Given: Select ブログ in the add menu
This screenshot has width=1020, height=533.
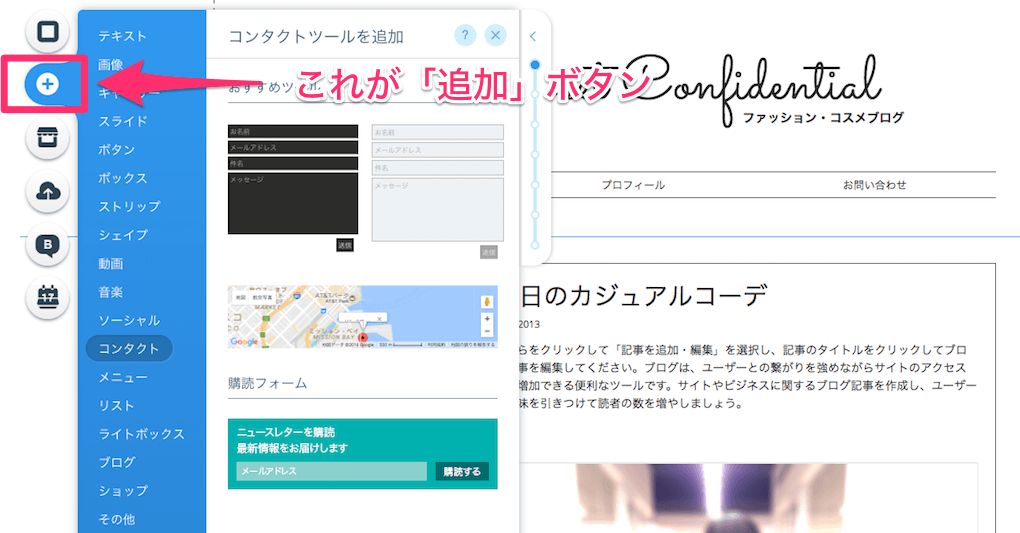Looking at the screenshot, I should click(116, 462).
